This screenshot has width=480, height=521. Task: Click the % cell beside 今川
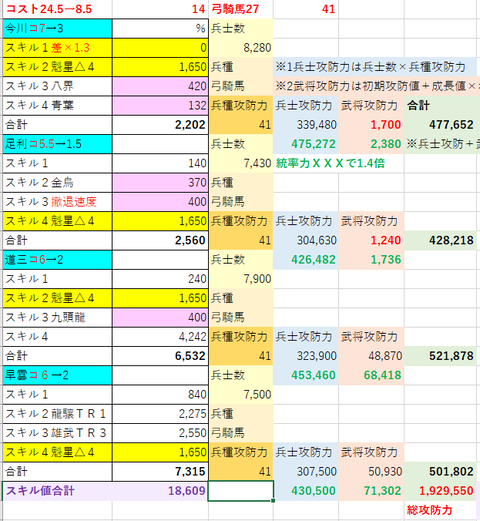click(160, 29)
